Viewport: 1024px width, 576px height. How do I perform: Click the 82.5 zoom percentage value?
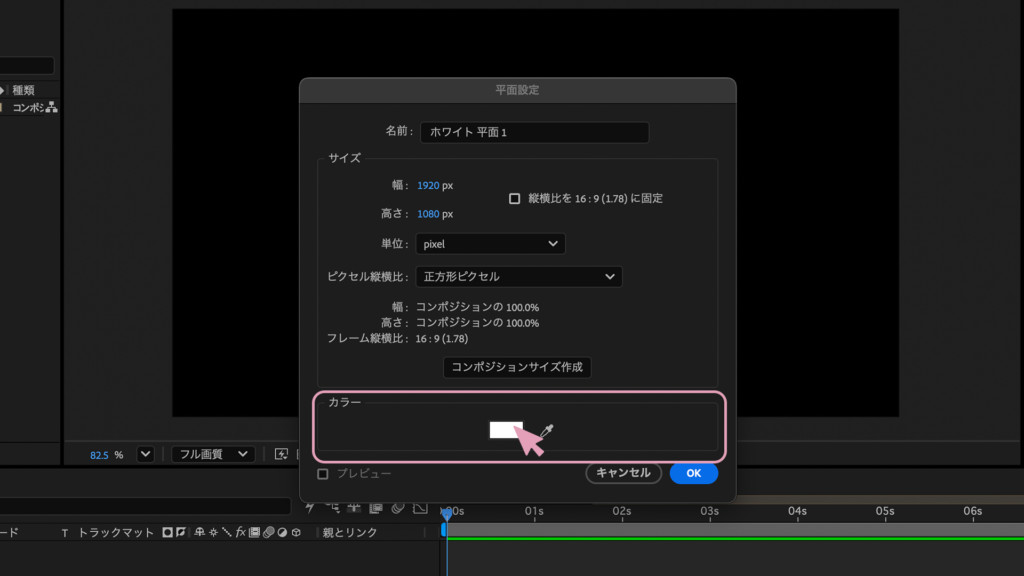99,455
